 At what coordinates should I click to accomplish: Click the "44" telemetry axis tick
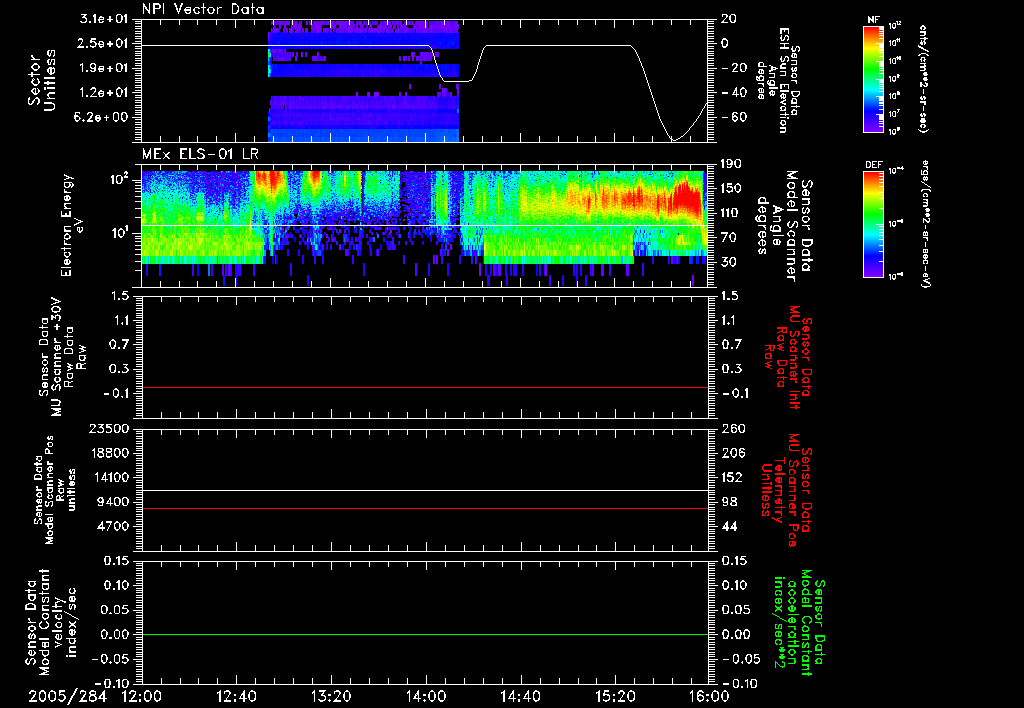coord(729,526)
